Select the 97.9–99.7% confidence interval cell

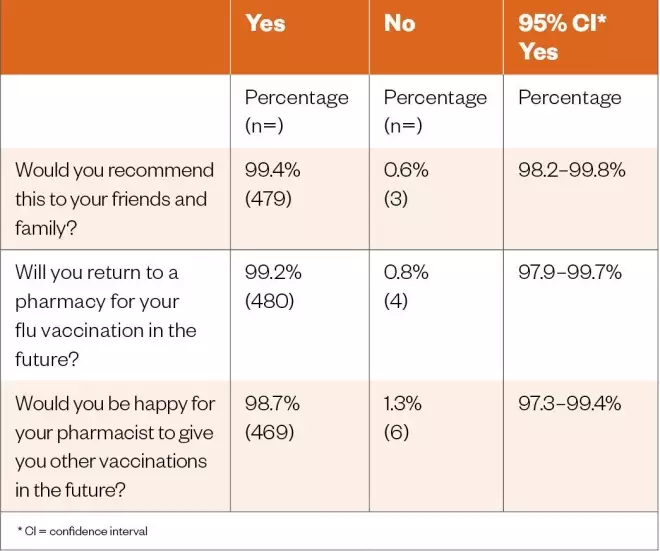571,273
